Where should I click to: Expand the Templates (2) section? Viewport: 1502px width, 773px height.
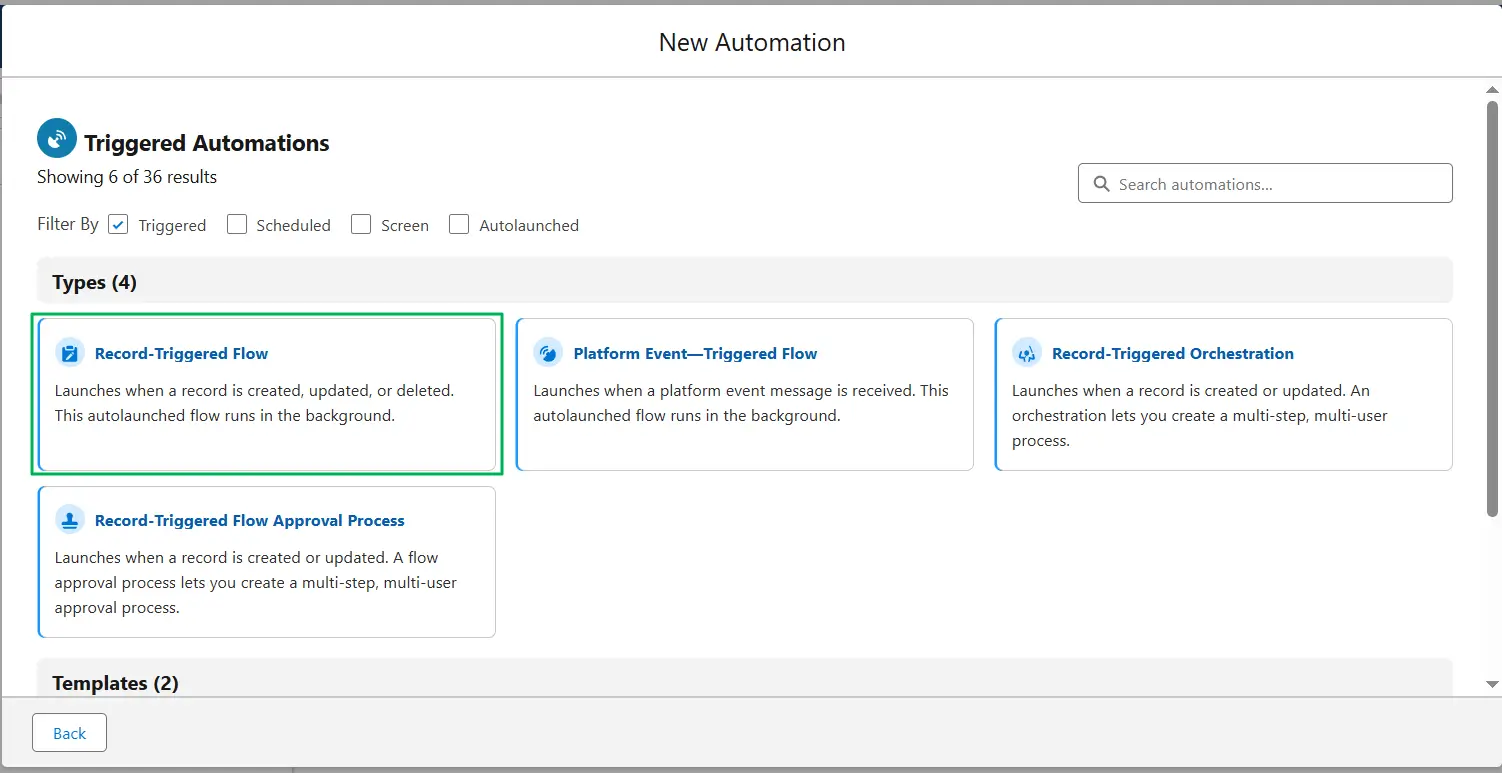pyautogui.click(x=115, y=683)
